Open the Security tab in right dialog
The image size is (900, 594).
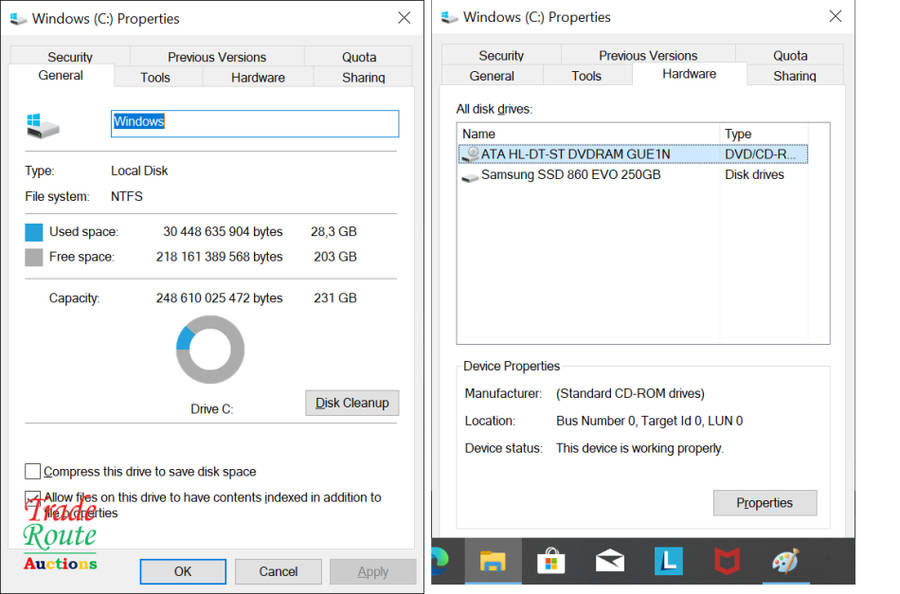[x=501, y=56]
